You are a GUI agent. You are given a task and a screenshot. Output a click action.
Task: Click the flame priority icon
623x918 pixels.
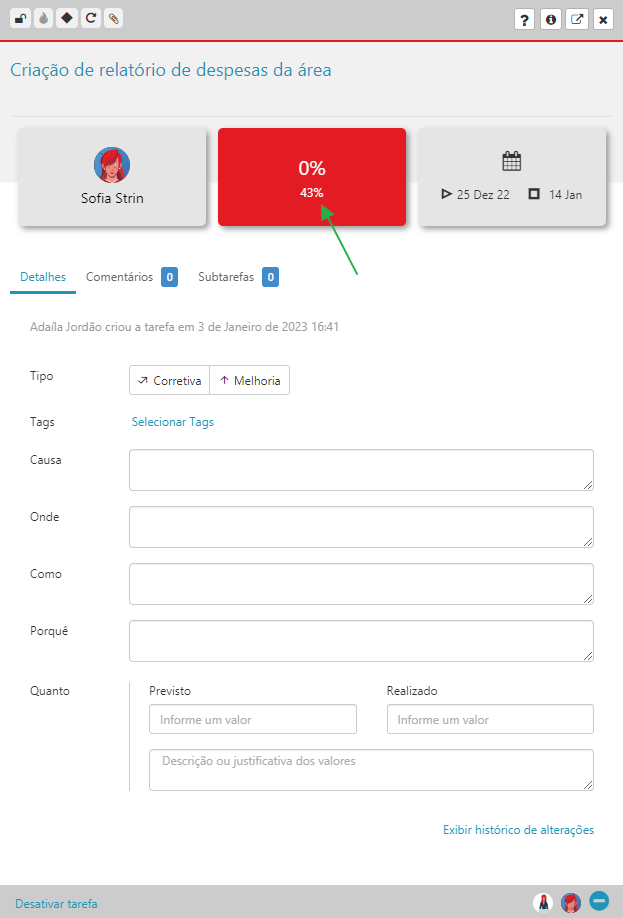(x=44, y=18)
